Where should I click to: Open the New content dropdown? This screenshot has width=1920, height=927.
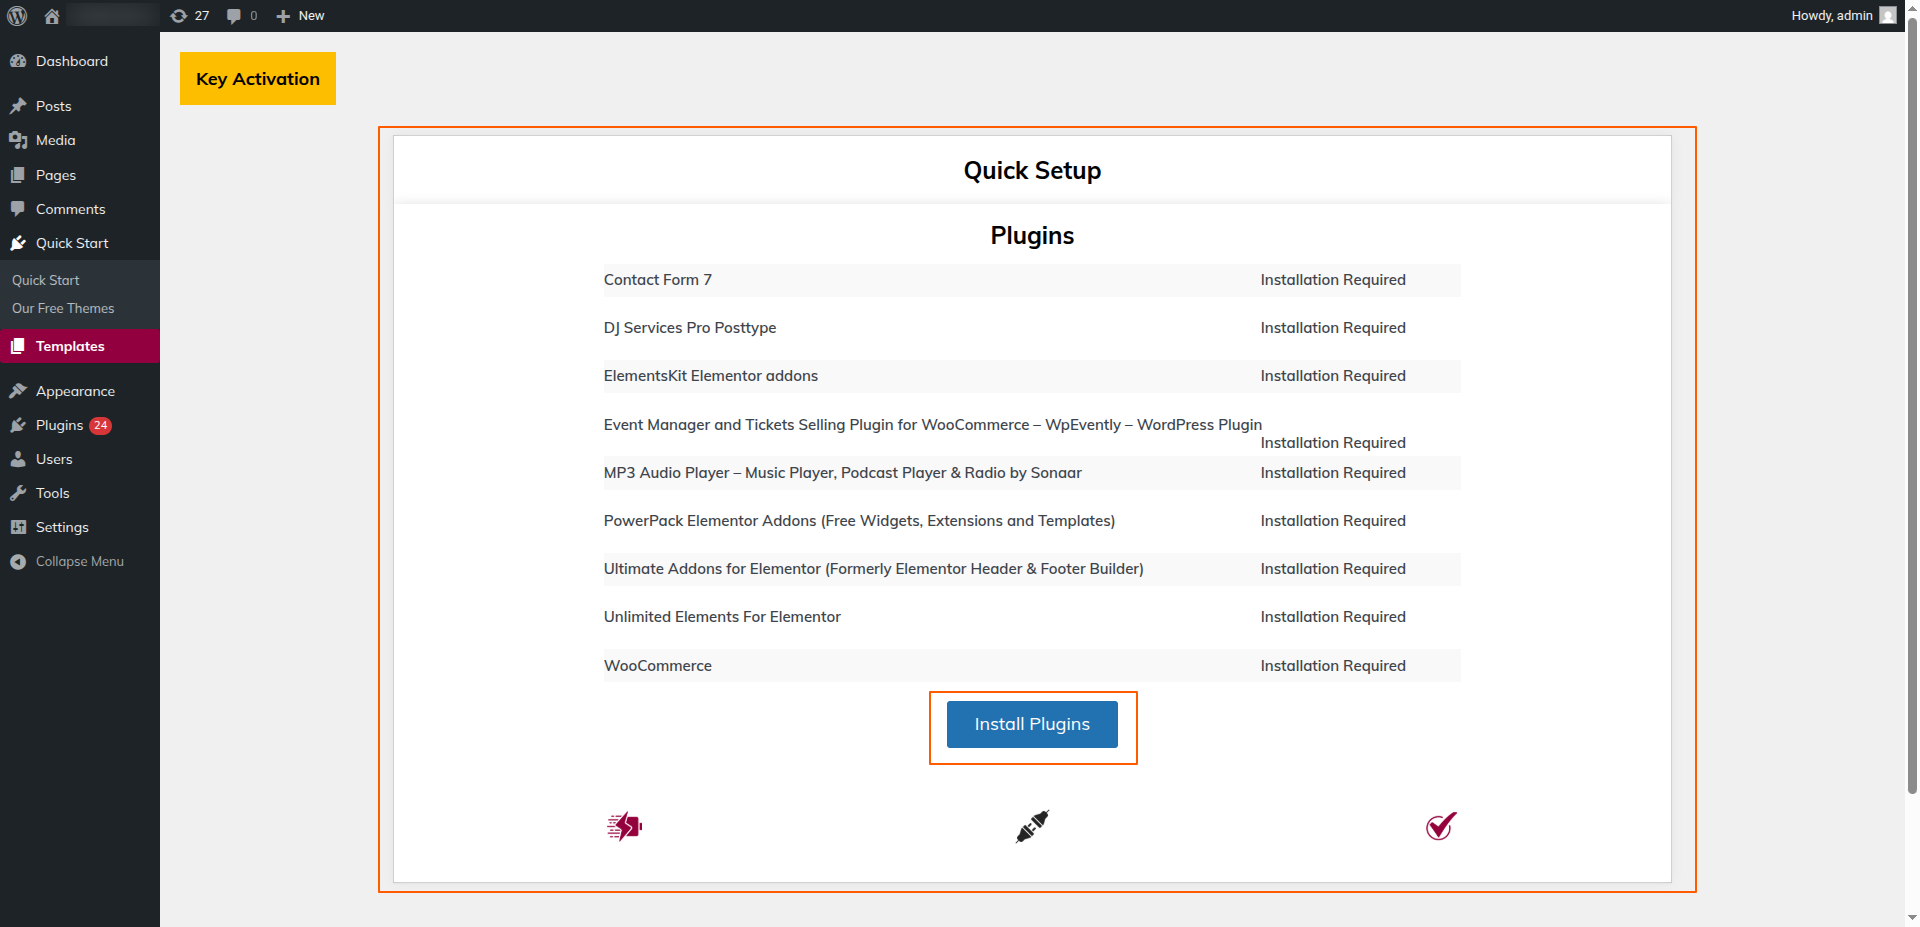tap(301, 16)
